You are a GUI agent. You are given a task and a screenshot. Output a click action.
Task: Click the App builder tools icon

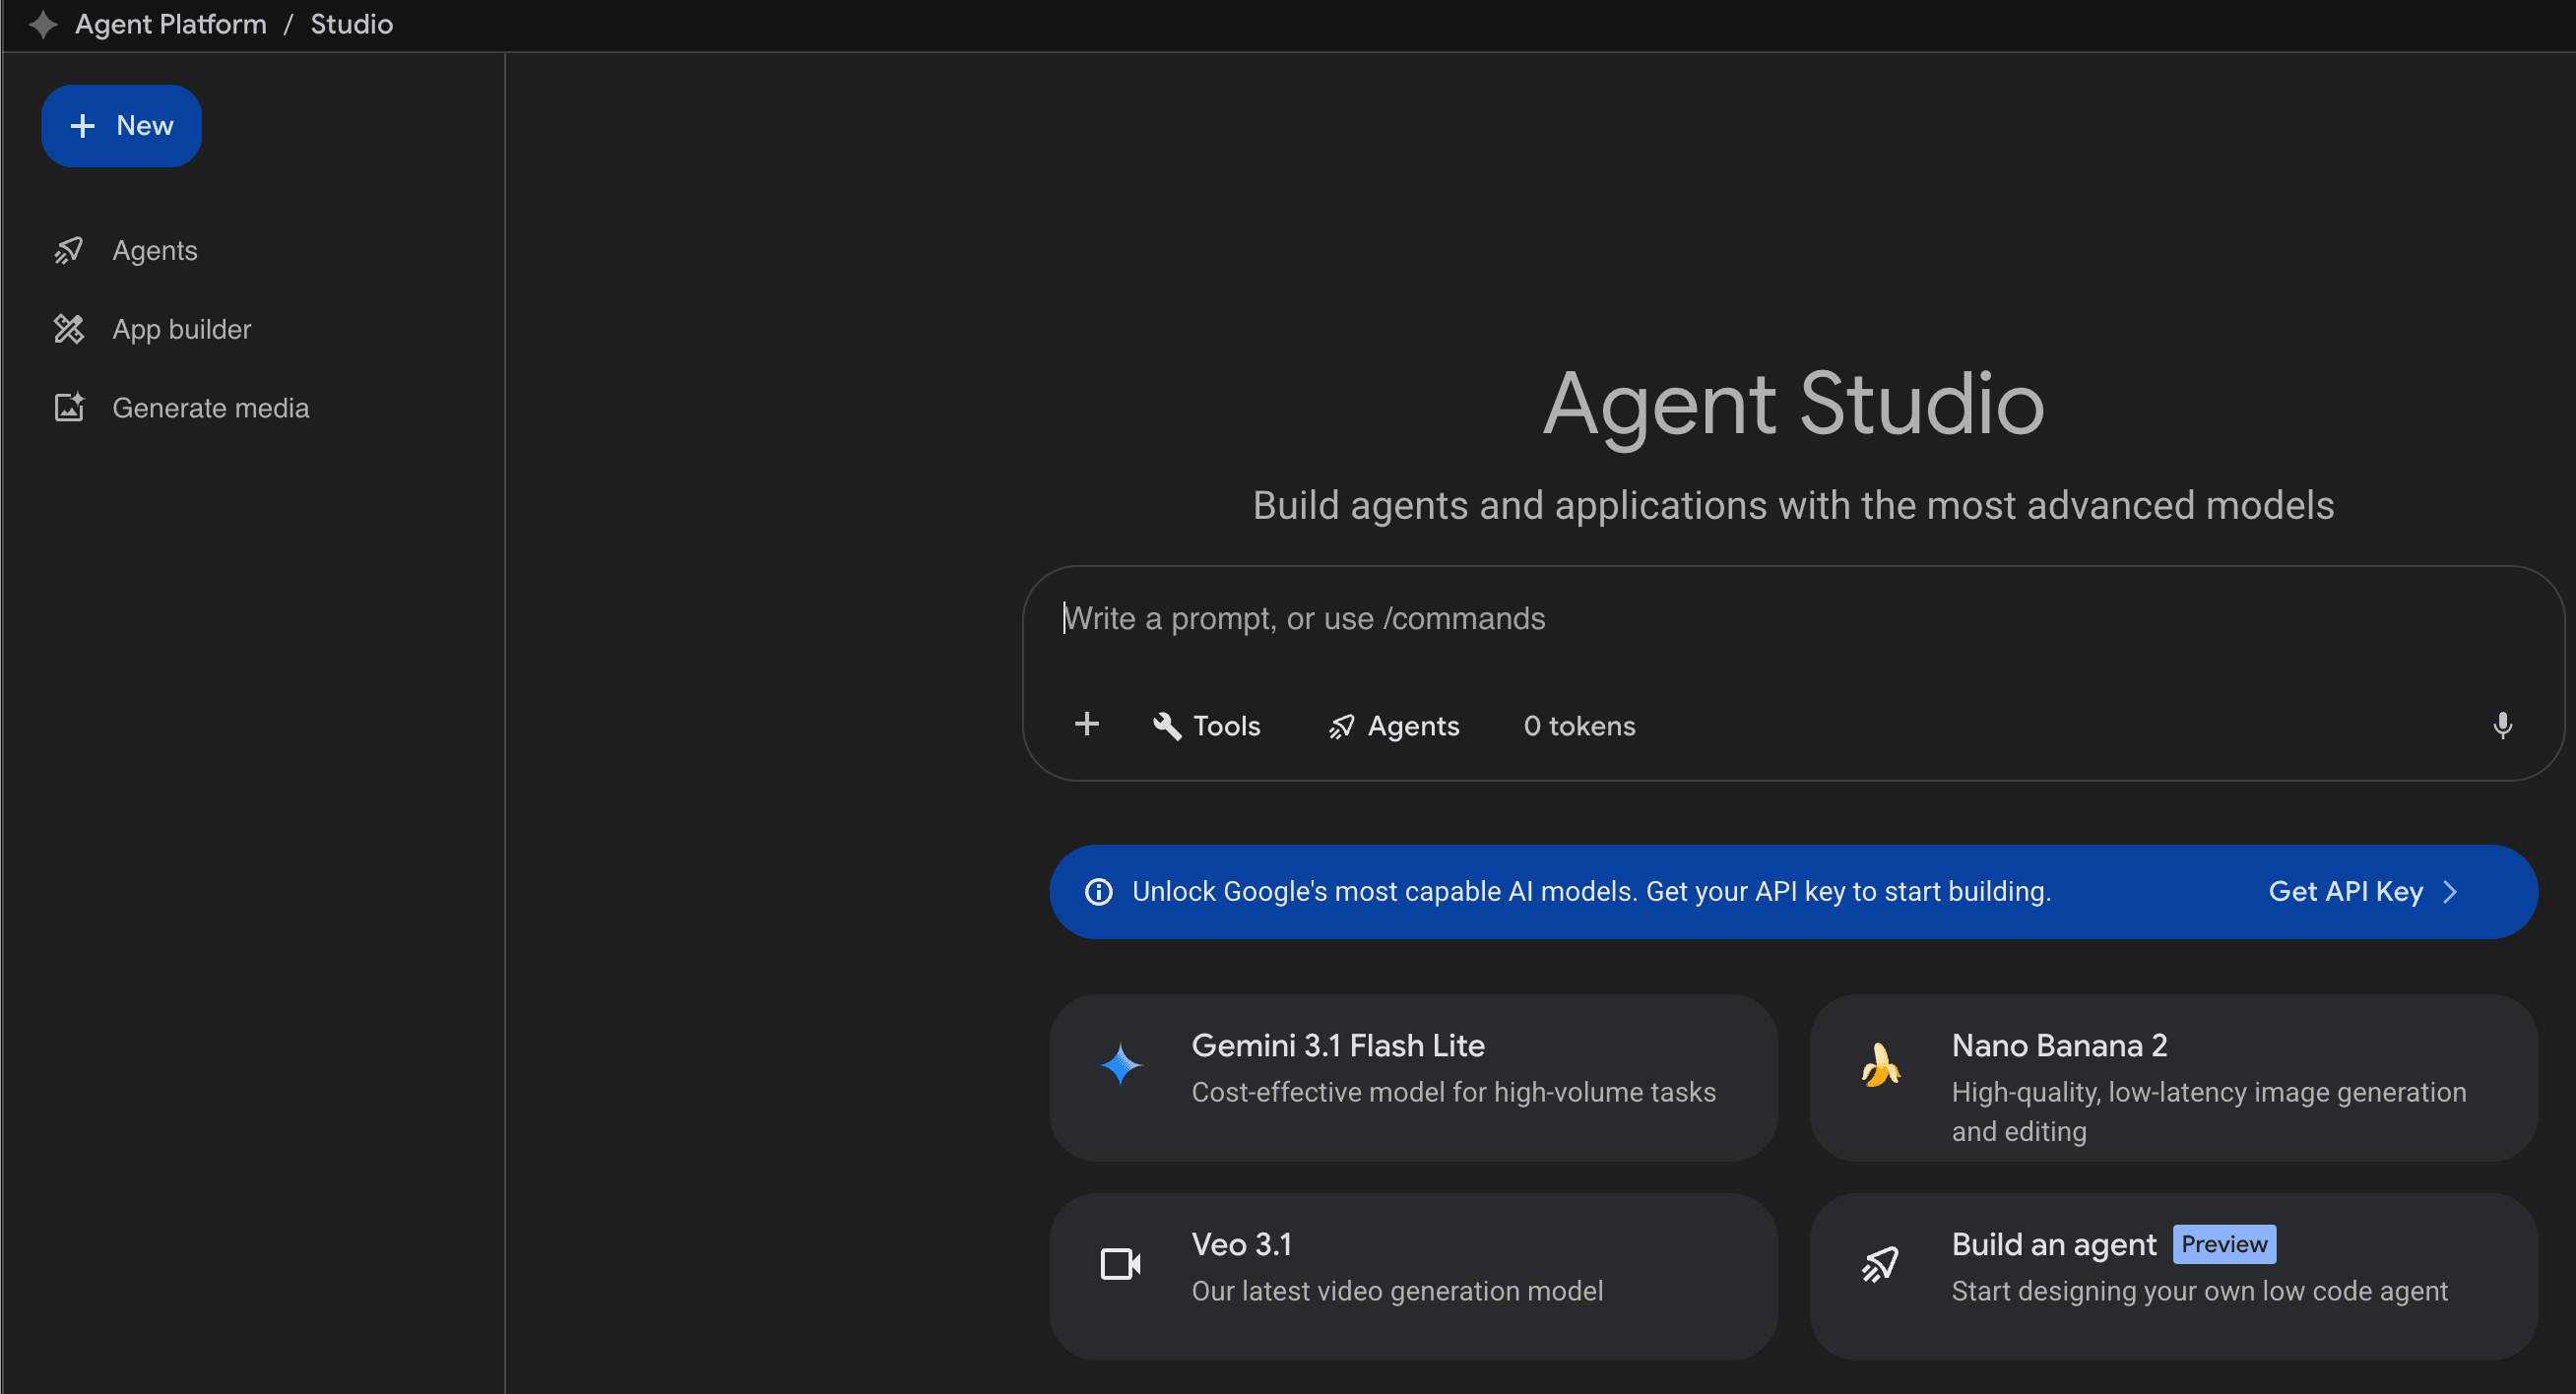click(69, 329)
